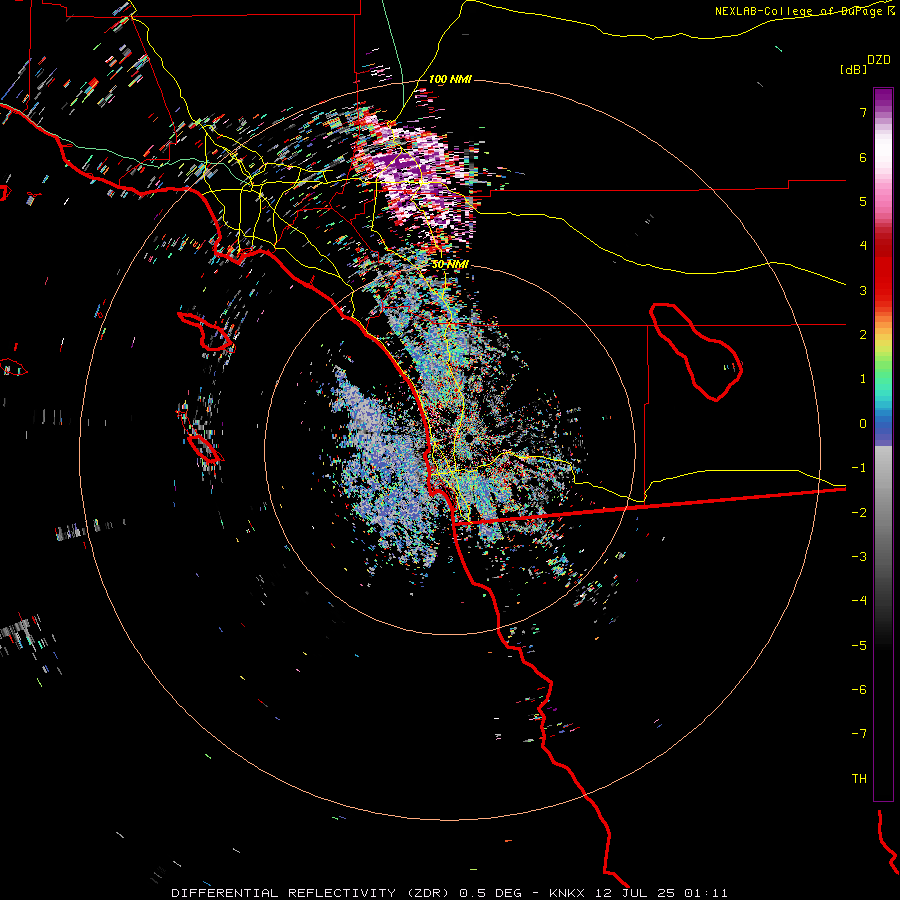This screenshot has width=900, height=900.
Task: Click the colorbar value 6 label
Action: (x=863, y=157)
